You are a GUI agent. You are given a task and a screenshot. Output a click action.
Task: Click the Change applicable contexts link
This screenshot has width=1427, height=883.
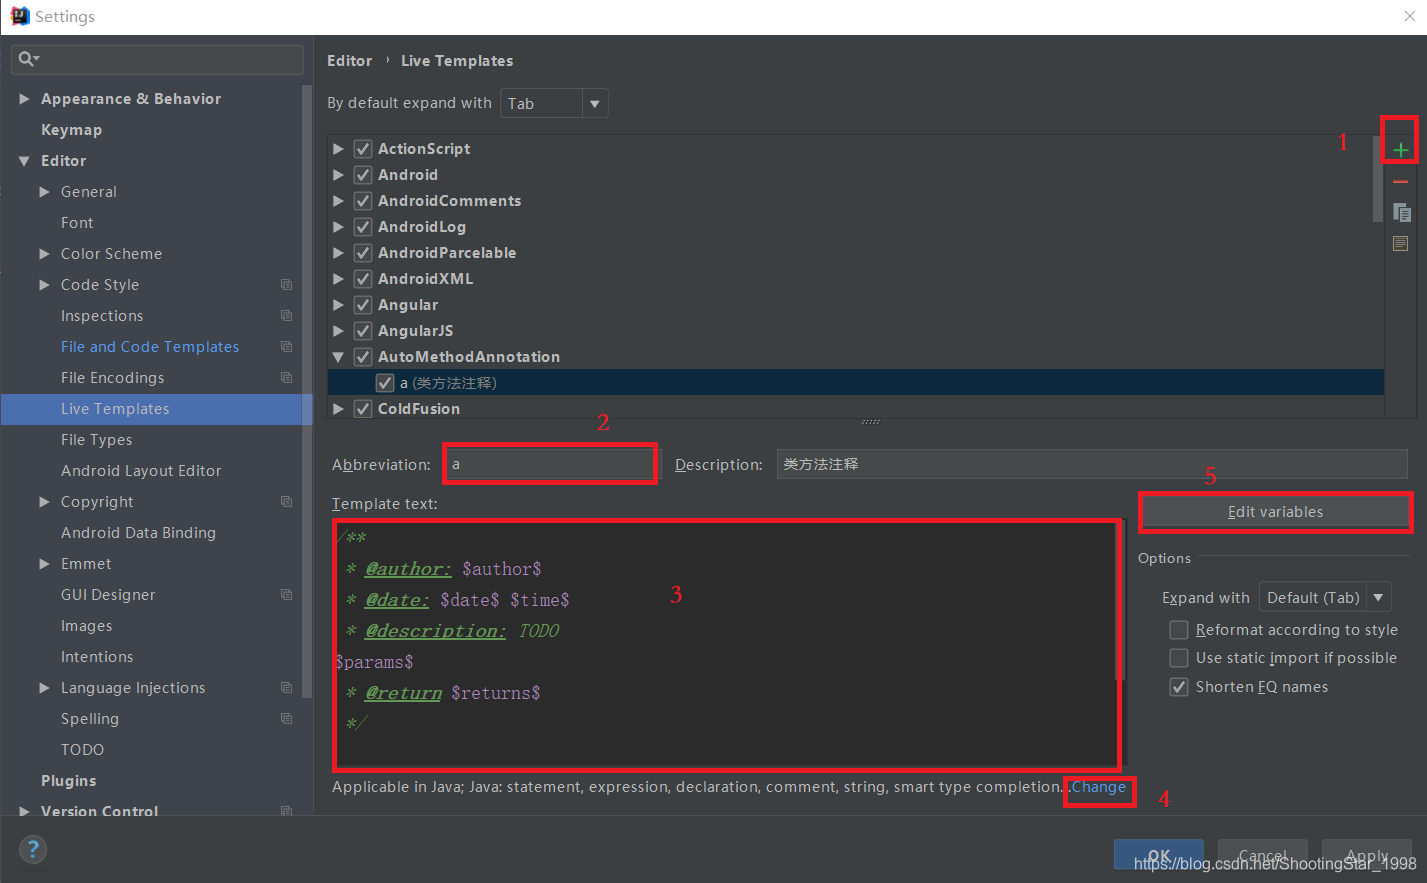pos(1099,787)
